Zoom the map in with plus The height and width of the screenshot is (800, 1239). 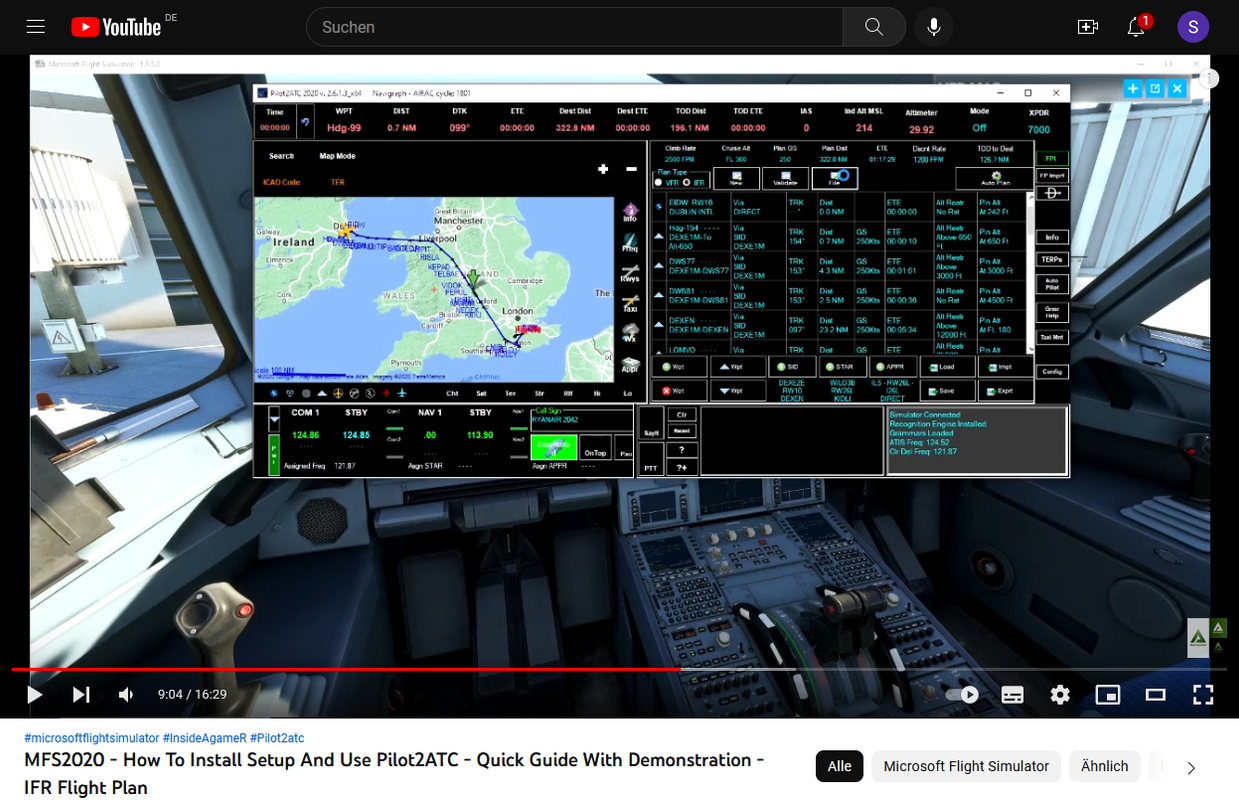603,169
